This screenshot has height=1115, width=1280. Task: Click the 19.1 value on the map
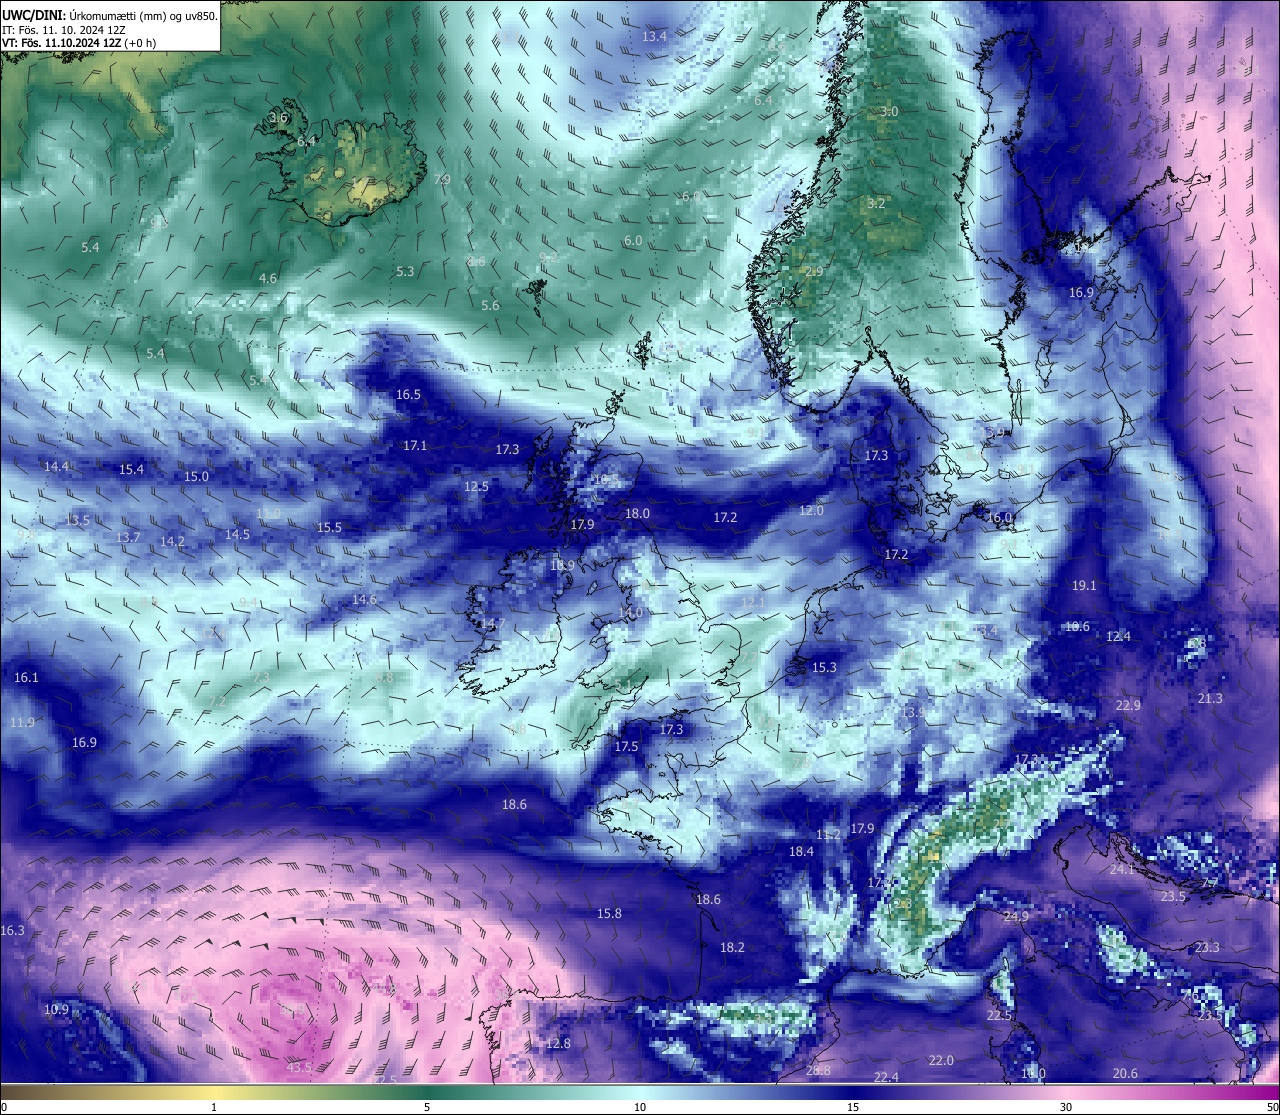point(1084,585)
